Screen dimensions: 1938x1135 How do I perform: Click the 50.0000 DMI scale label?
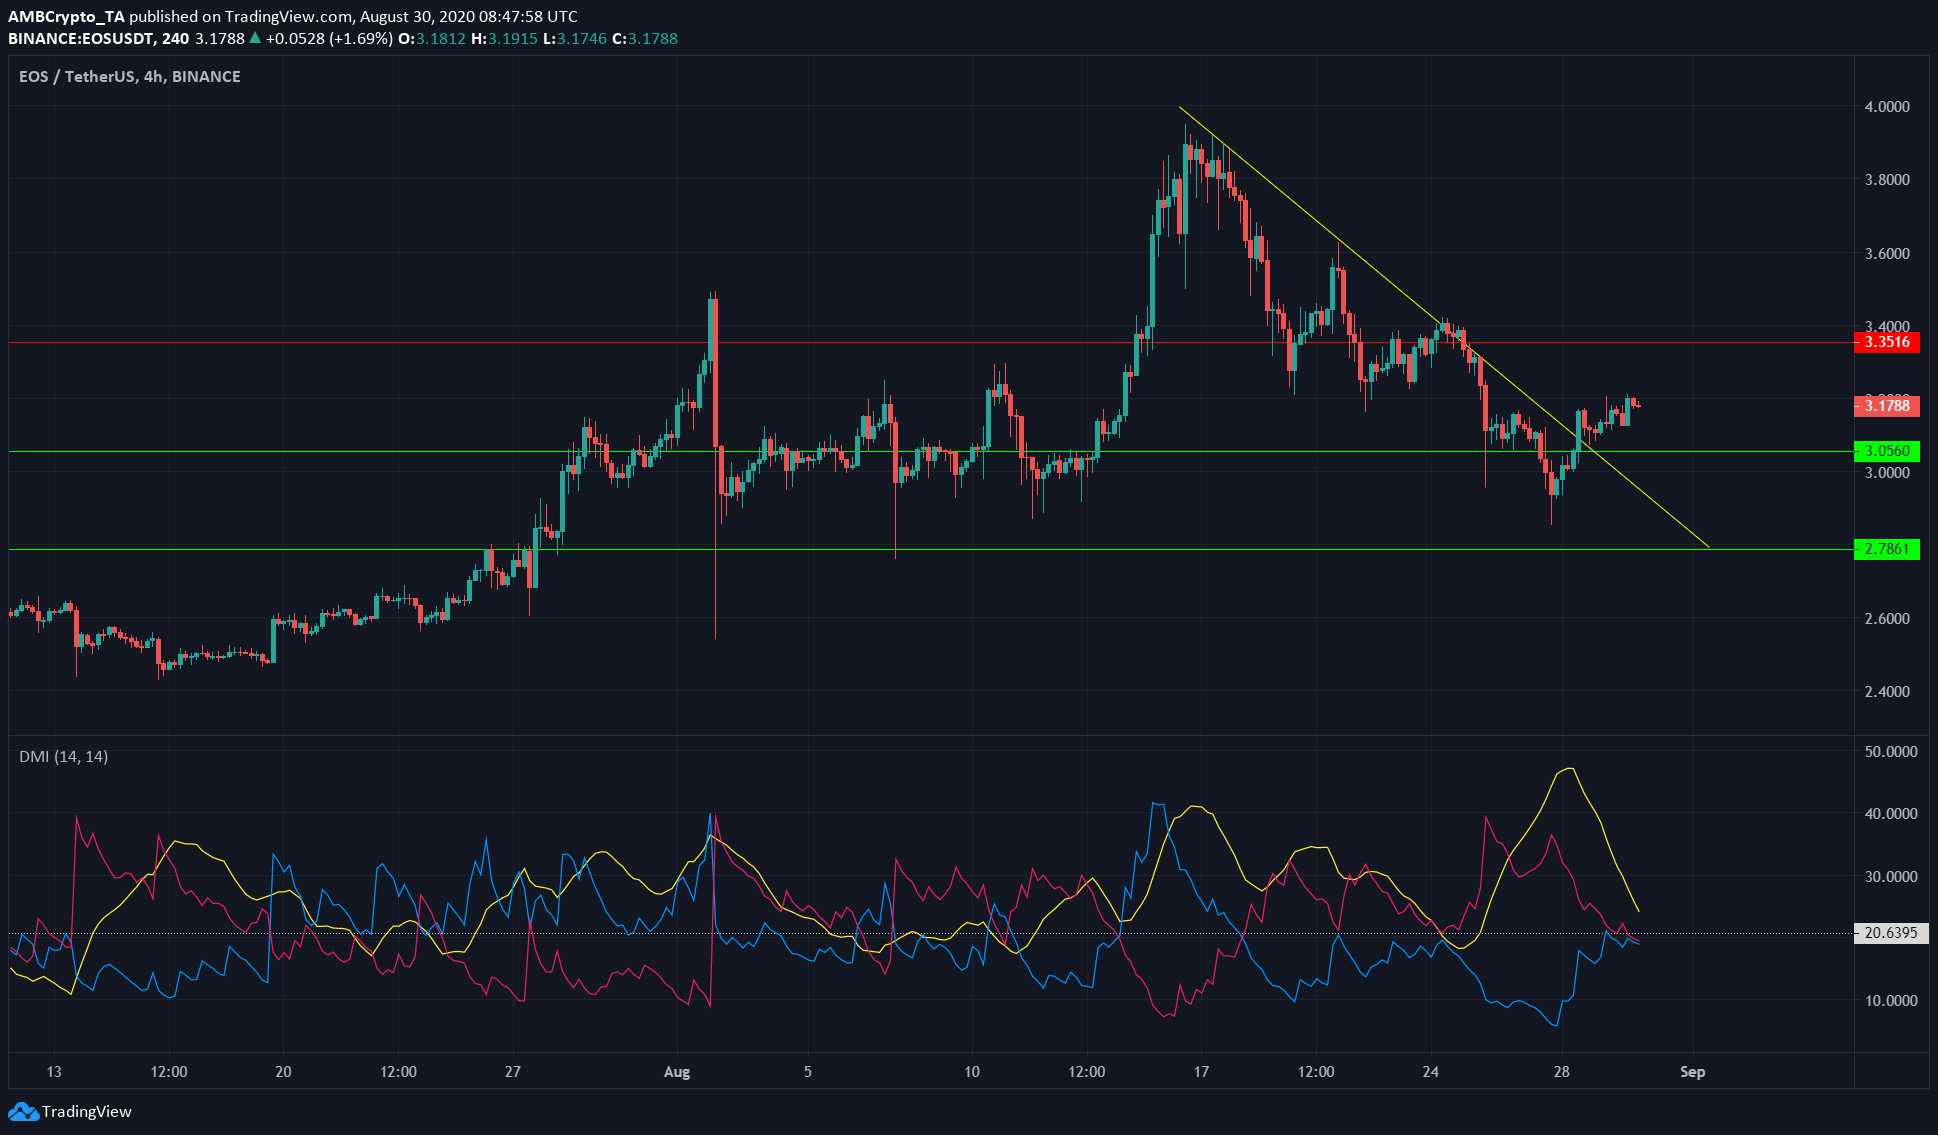pos(1890,751)
